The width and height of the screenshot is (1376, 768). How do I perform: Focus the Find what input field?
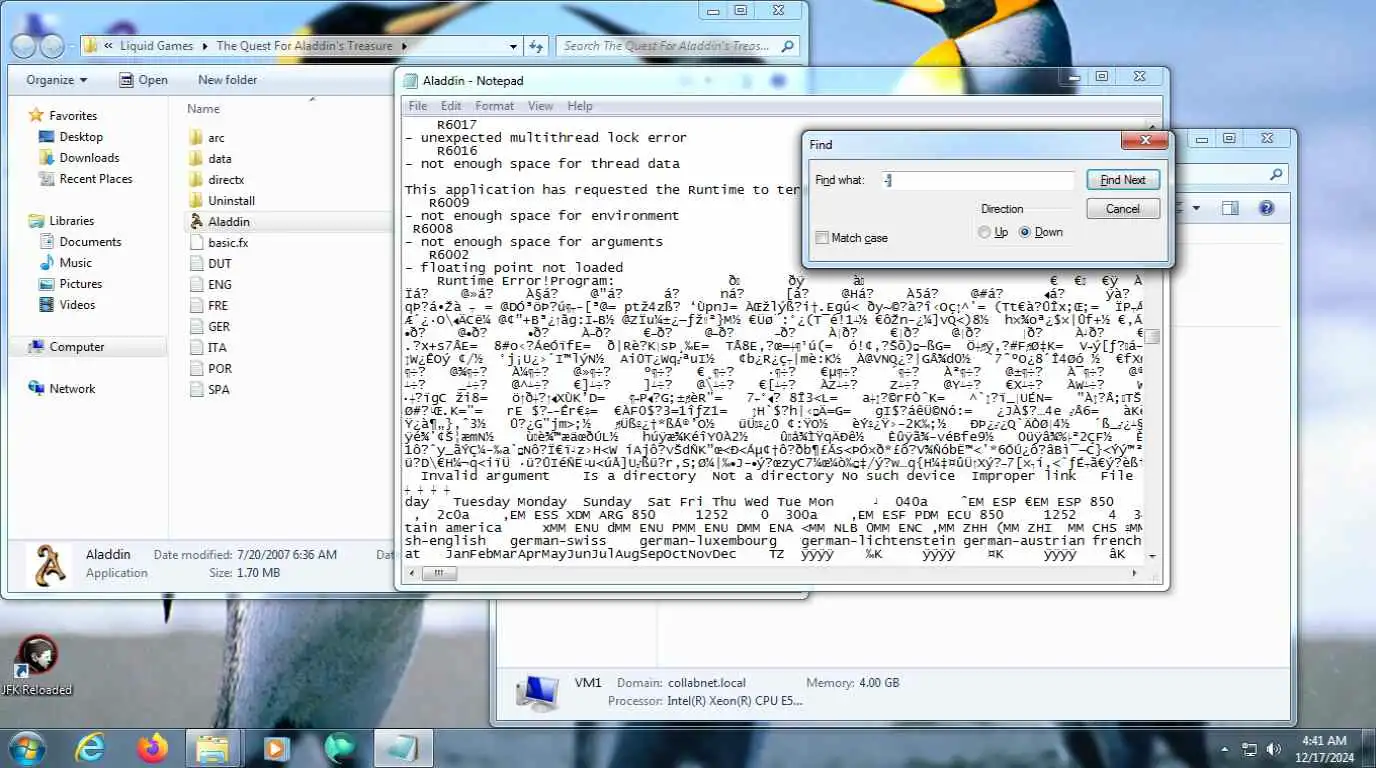[x=978, y=180]
